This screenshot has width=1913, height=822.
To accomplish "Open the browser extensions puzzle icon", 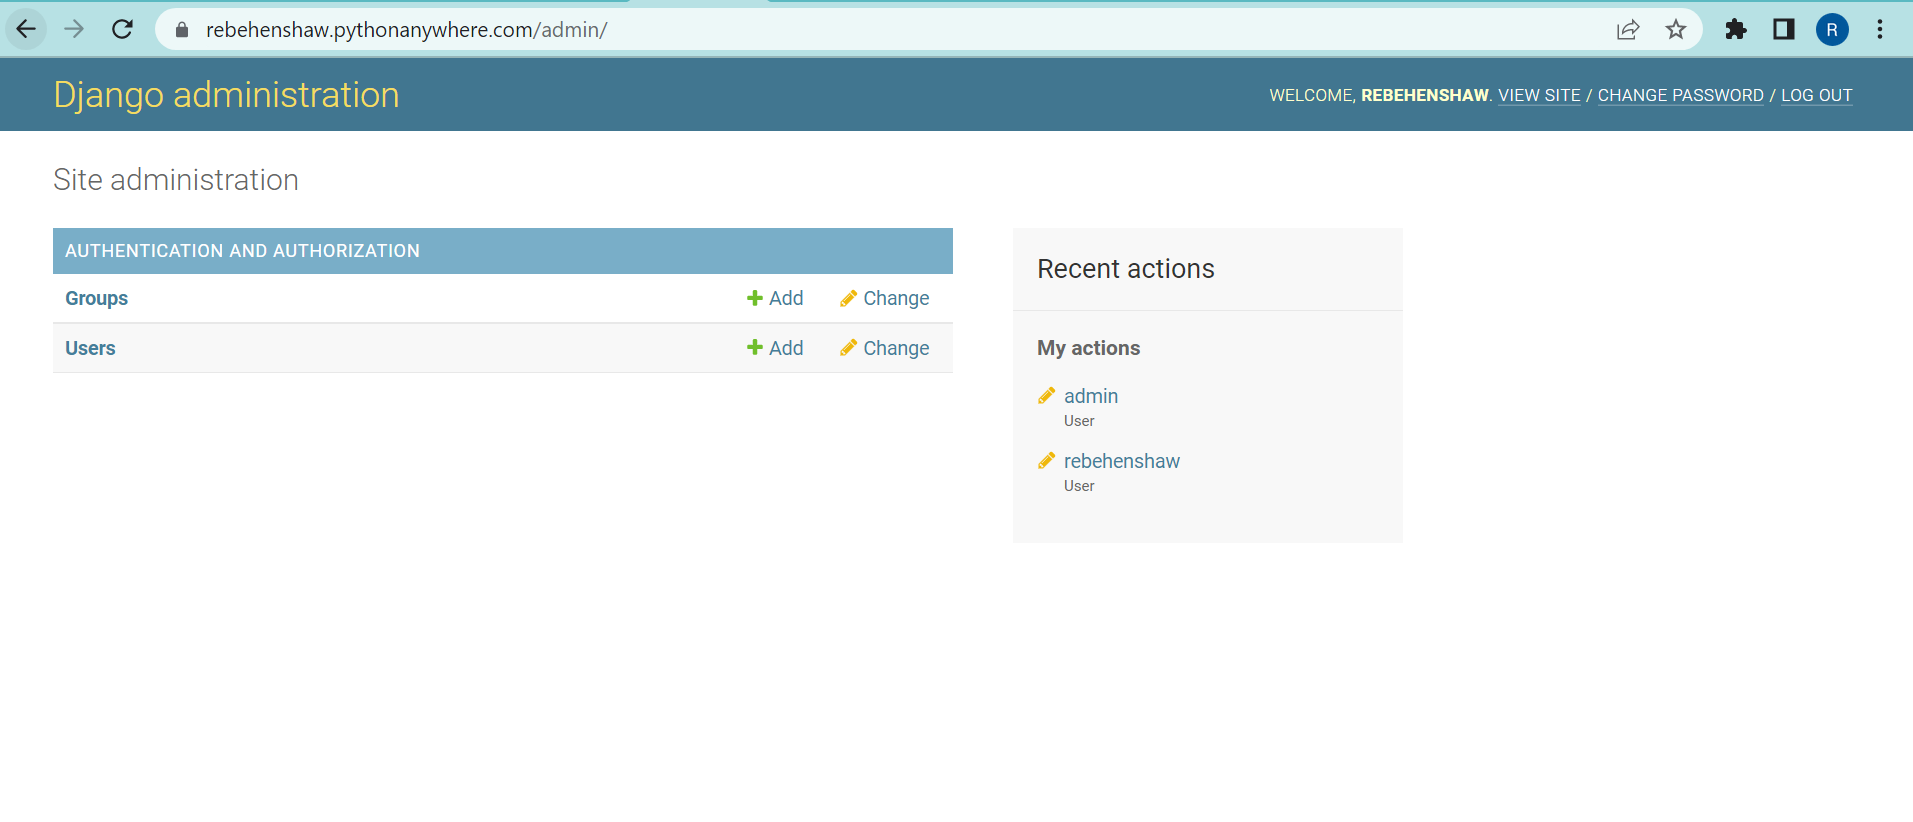I will tap(1736, 30).
